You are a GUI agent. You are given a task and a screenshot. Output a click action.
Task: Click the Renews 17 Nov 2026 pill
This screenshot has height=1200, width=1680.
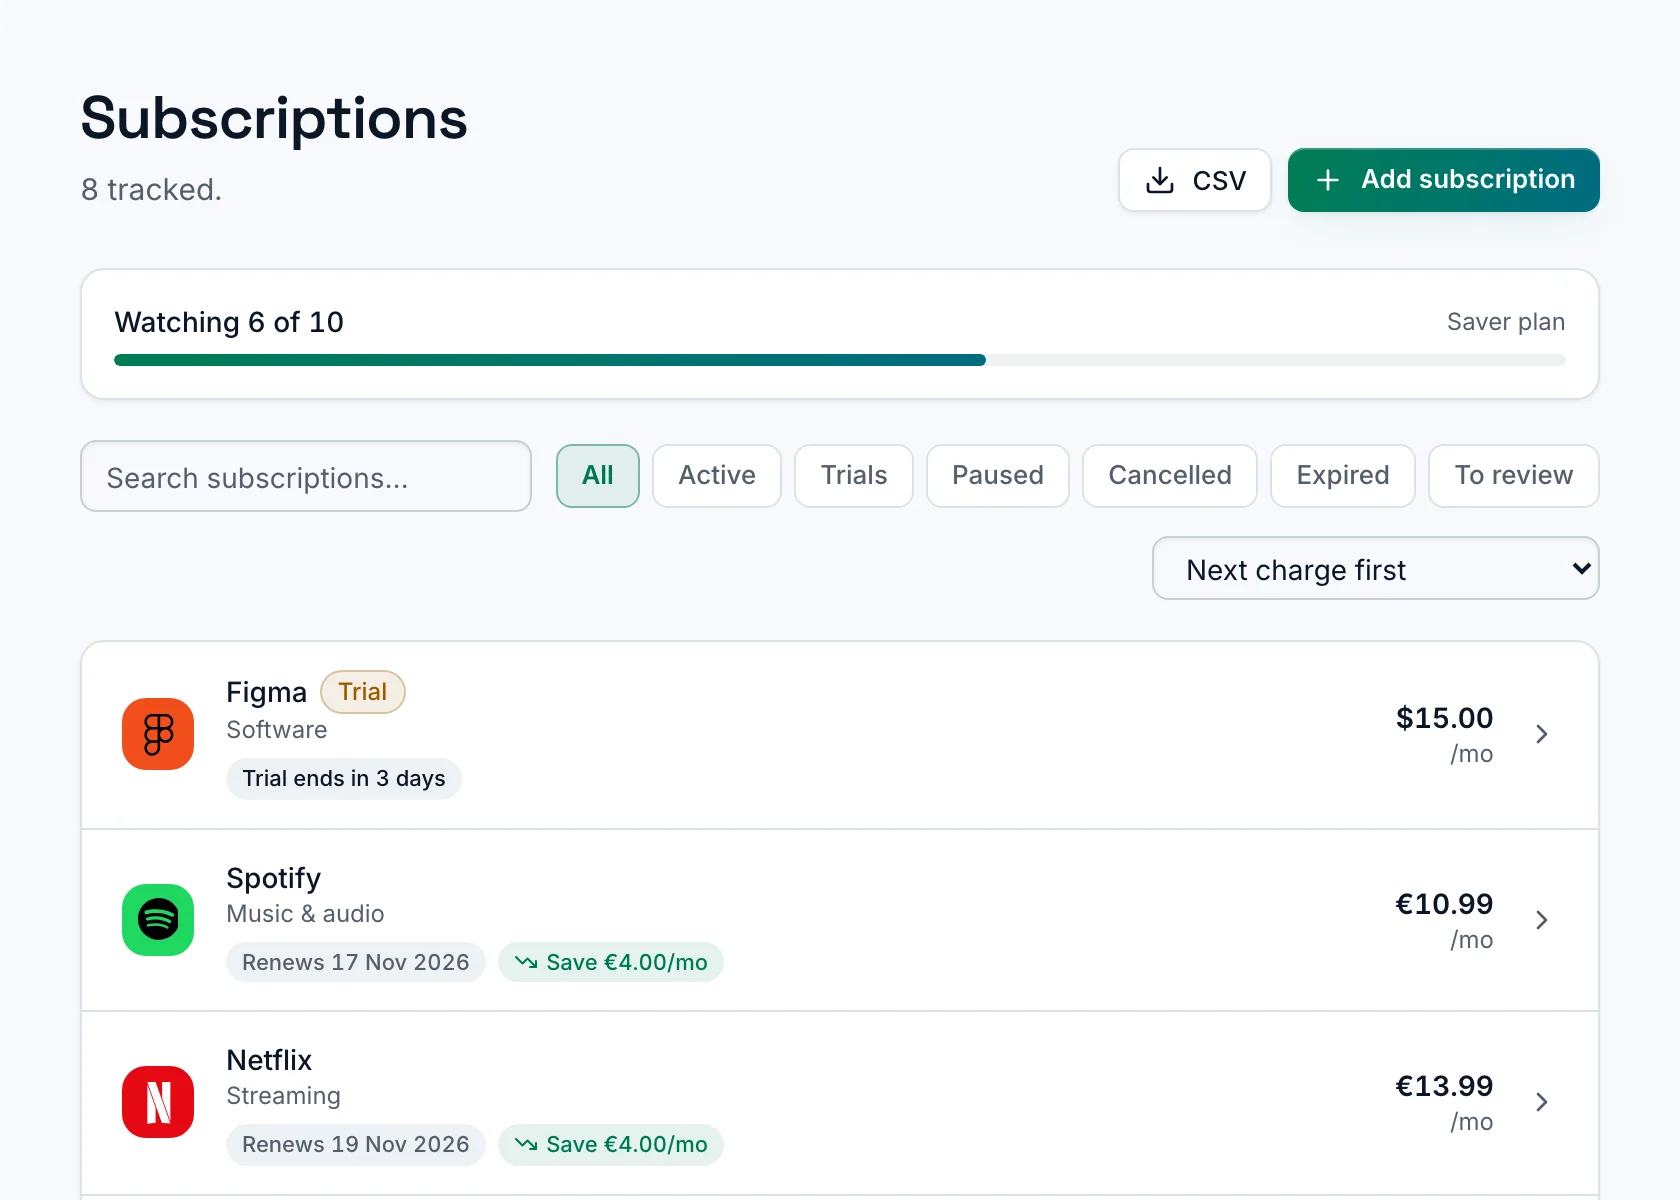[356, 962]
